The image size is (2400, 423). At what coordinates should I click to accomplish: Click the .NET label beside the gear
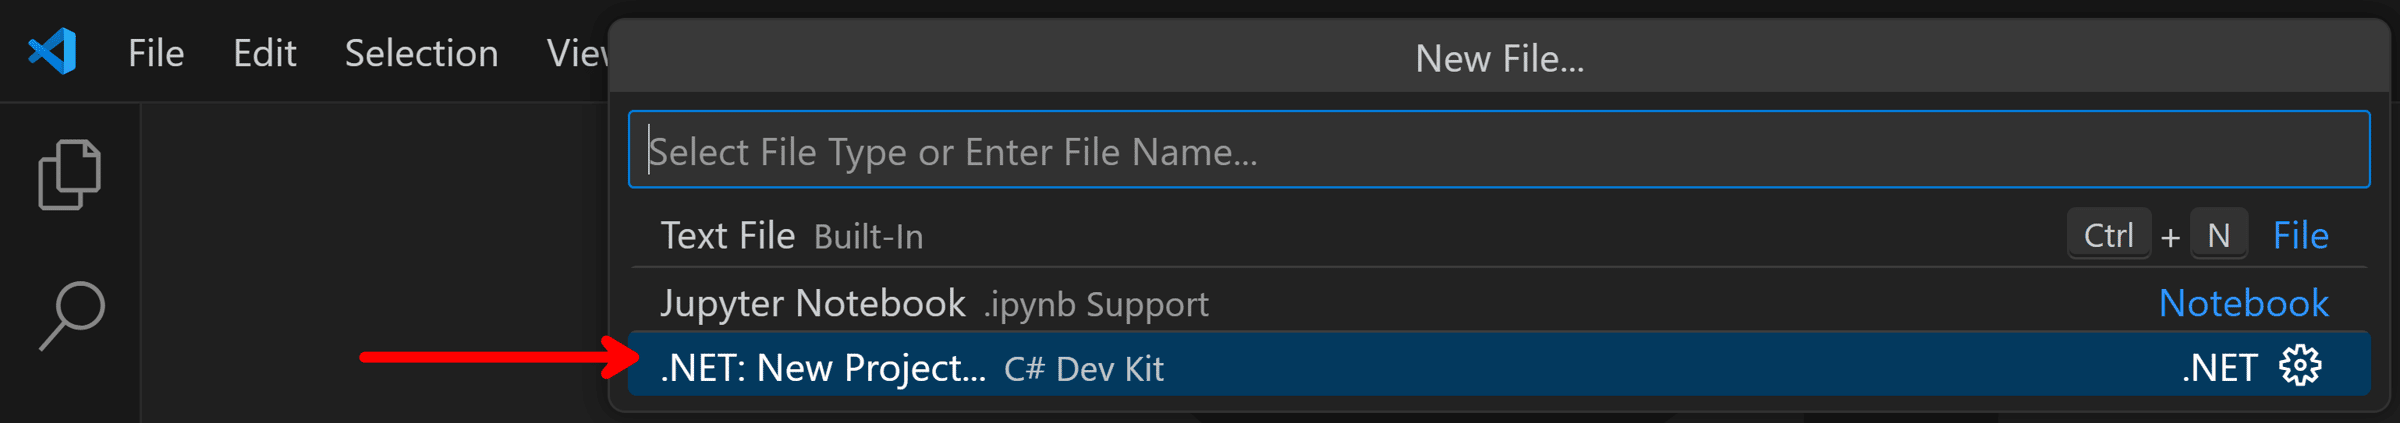2219,368
